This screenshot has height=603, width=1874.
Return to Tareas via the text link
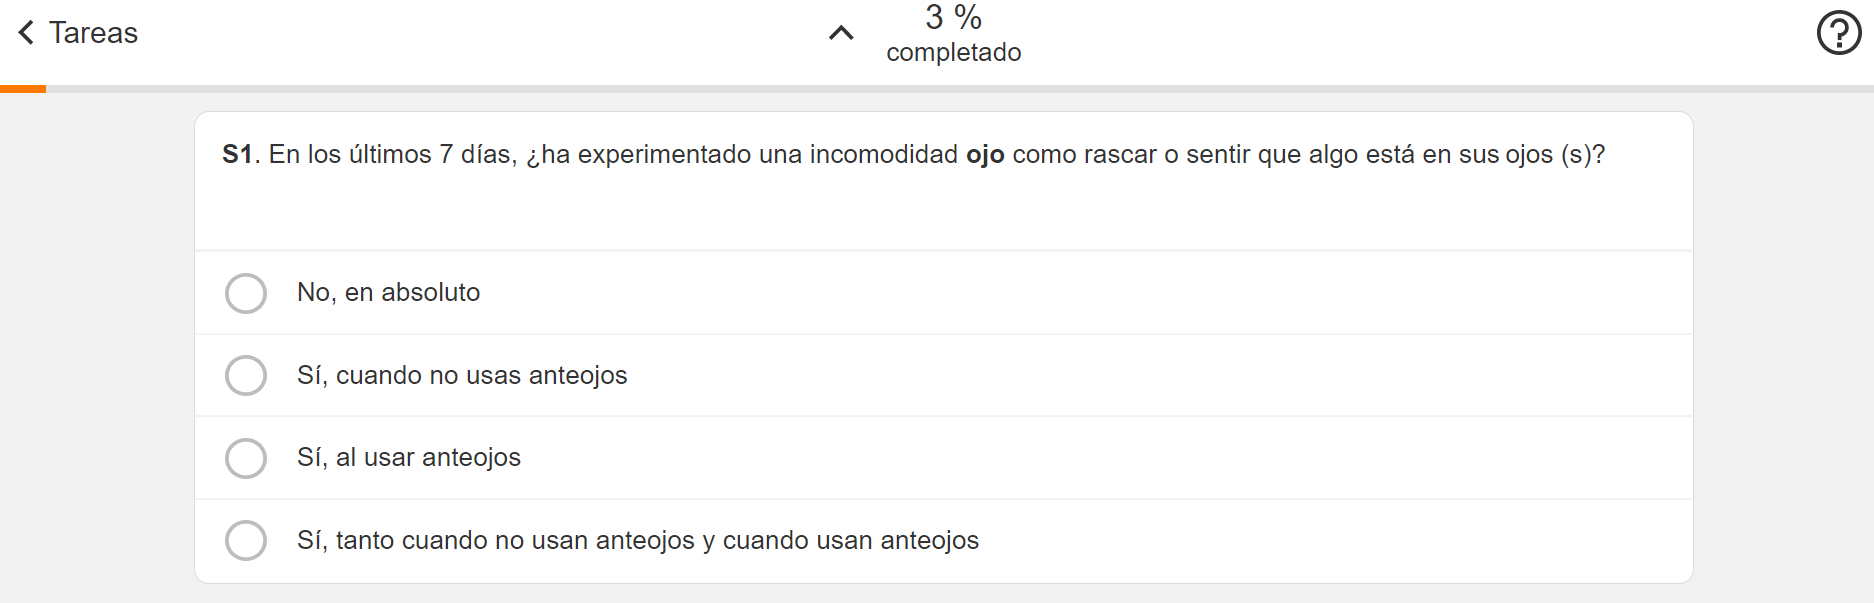click(93, 33)
